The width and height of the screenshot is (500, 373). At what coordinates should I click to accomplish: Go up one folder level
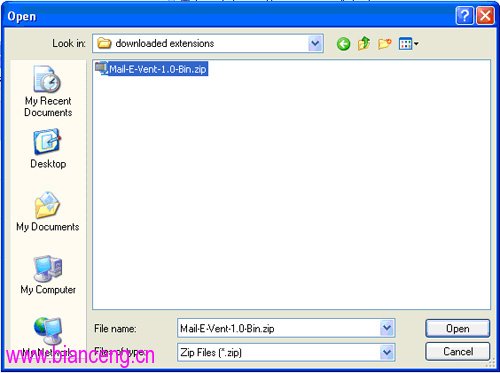364,43
